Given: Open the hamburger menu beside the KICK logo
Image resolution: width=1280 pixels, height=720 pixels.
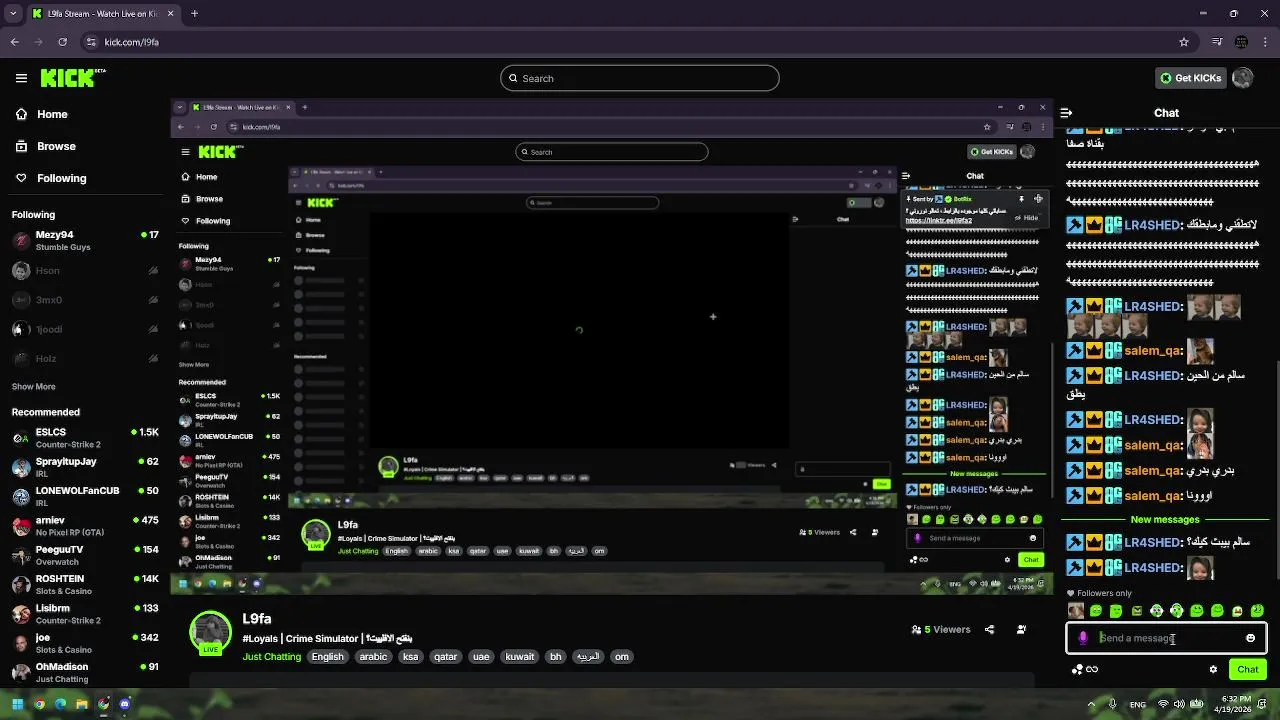Looking at the screenshot, I should 21,78.
